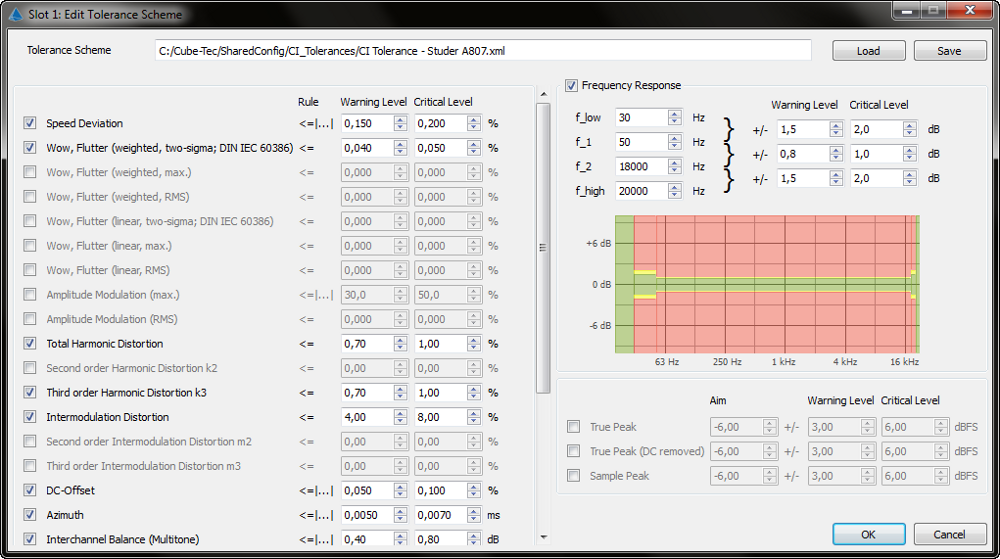Viewport: 1000px width, 559px height.
Task: Enable the True Peak checkbox
Action: coord(573,426)
